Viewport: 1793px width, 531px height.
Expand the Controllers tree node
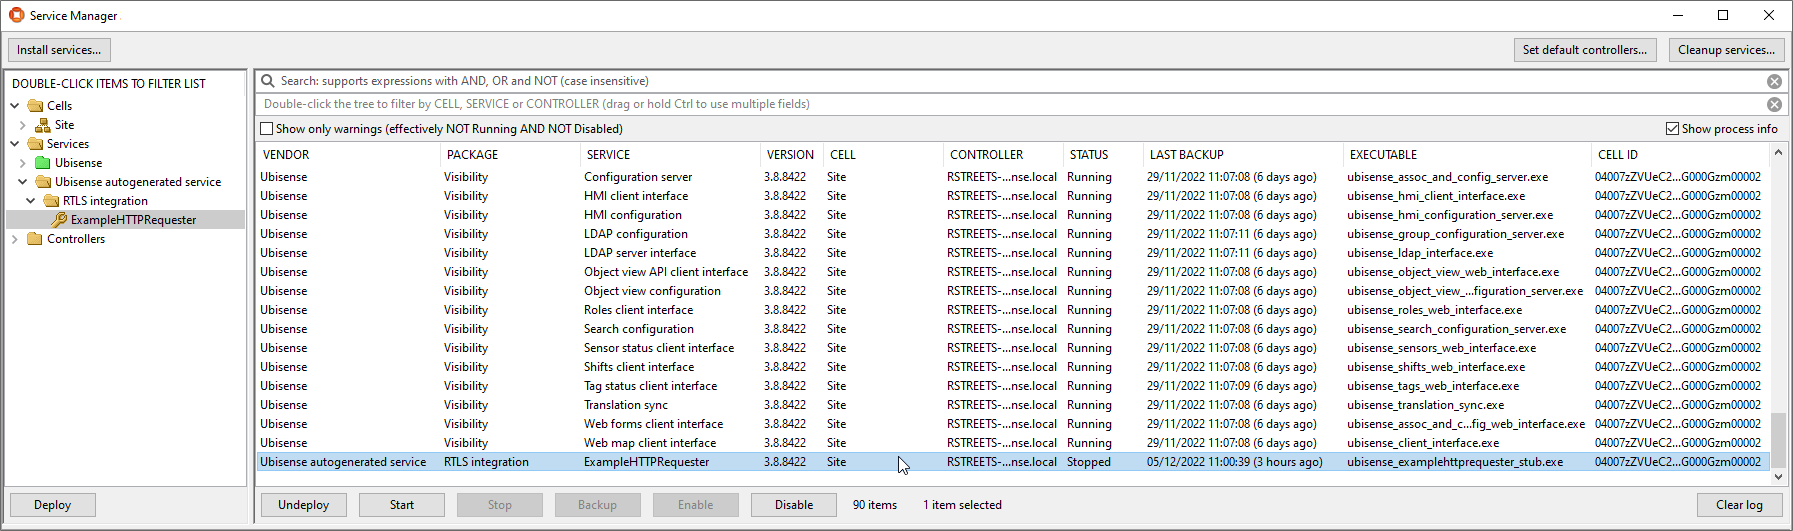15,239
